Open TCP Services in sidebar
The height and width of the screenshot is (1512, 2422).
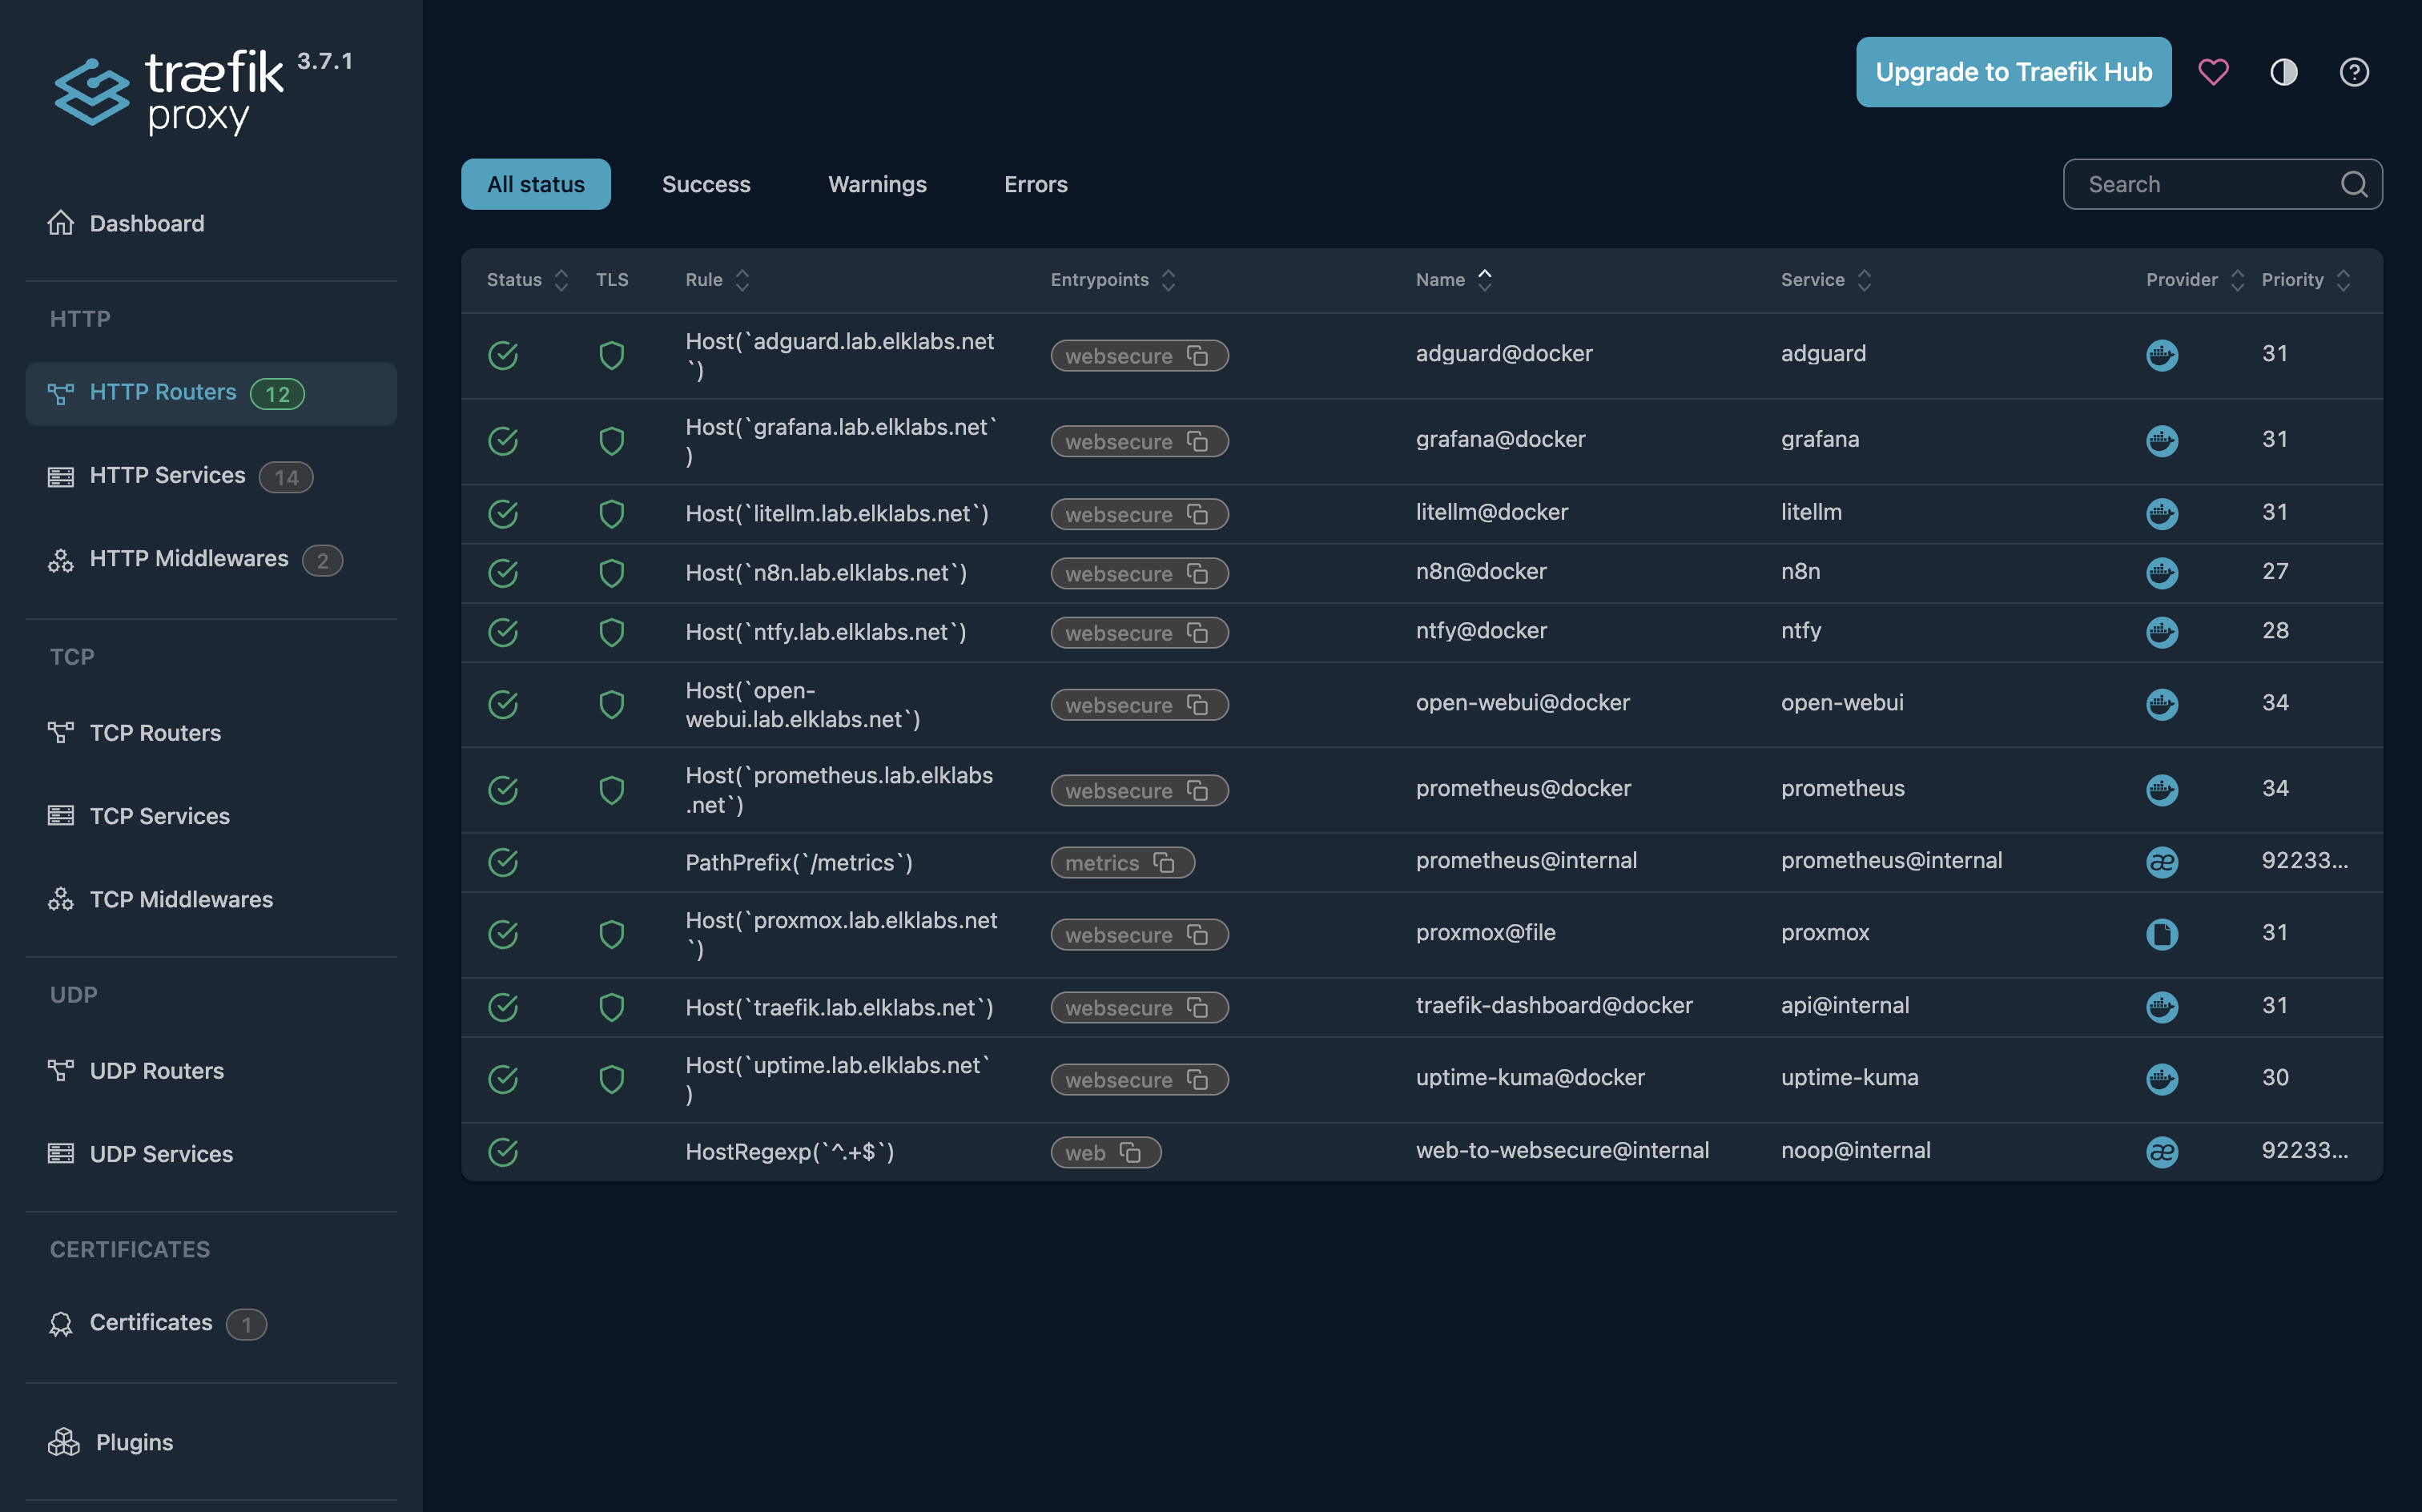[211, 816]
